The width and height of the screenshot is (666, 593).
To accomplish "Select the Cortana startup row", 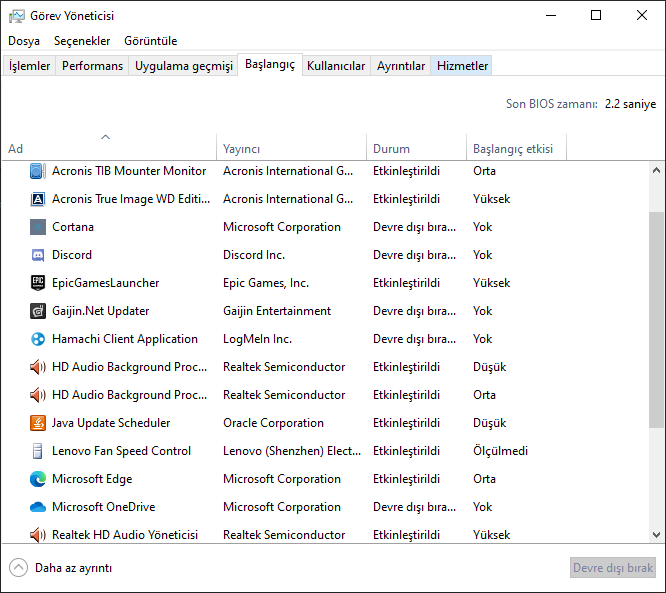I will [120, 227].
